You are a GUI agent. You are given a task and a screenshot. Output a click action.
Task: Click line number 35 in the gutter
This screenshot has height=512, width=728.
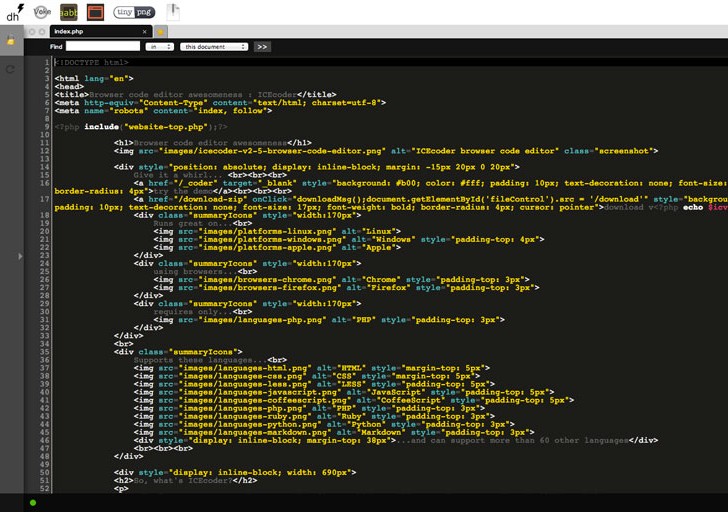45,352
